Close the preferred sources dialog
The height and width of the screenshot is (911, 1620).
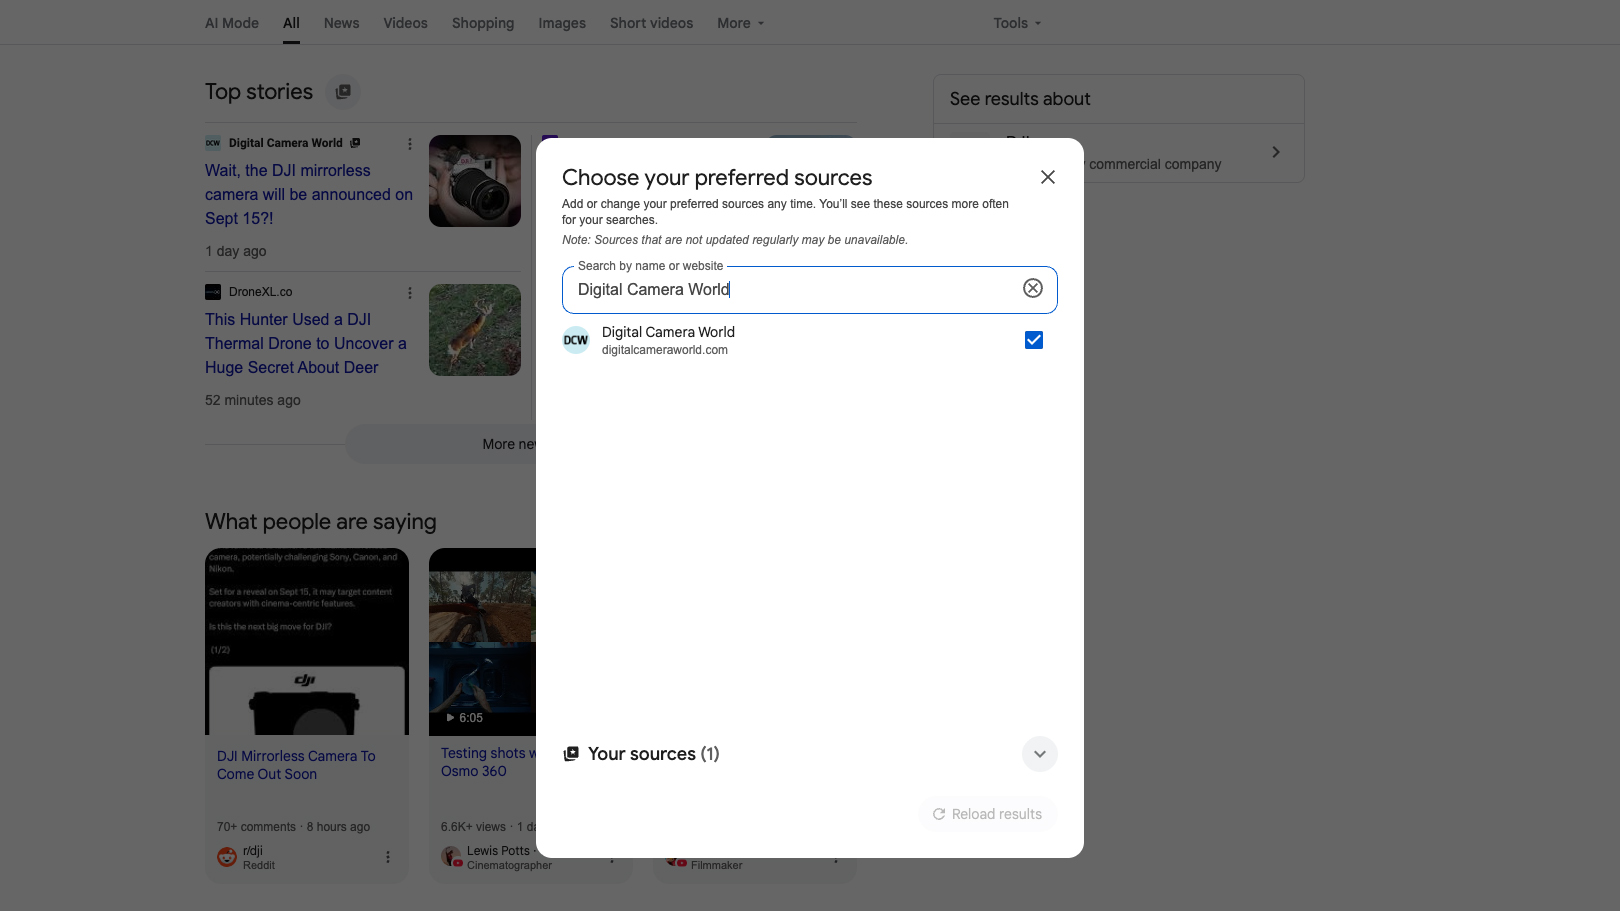tap(1047, 177)
